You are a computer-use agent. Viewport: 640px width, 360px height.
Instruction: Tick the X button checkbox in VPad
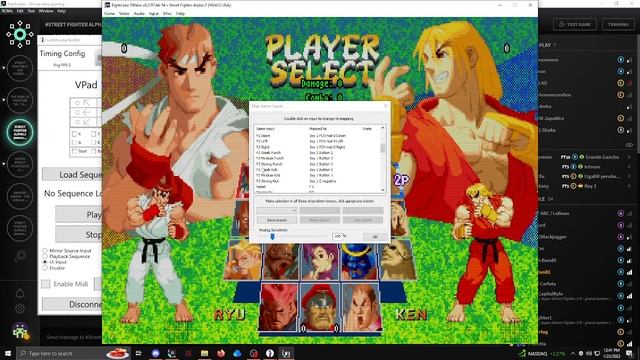74,134
